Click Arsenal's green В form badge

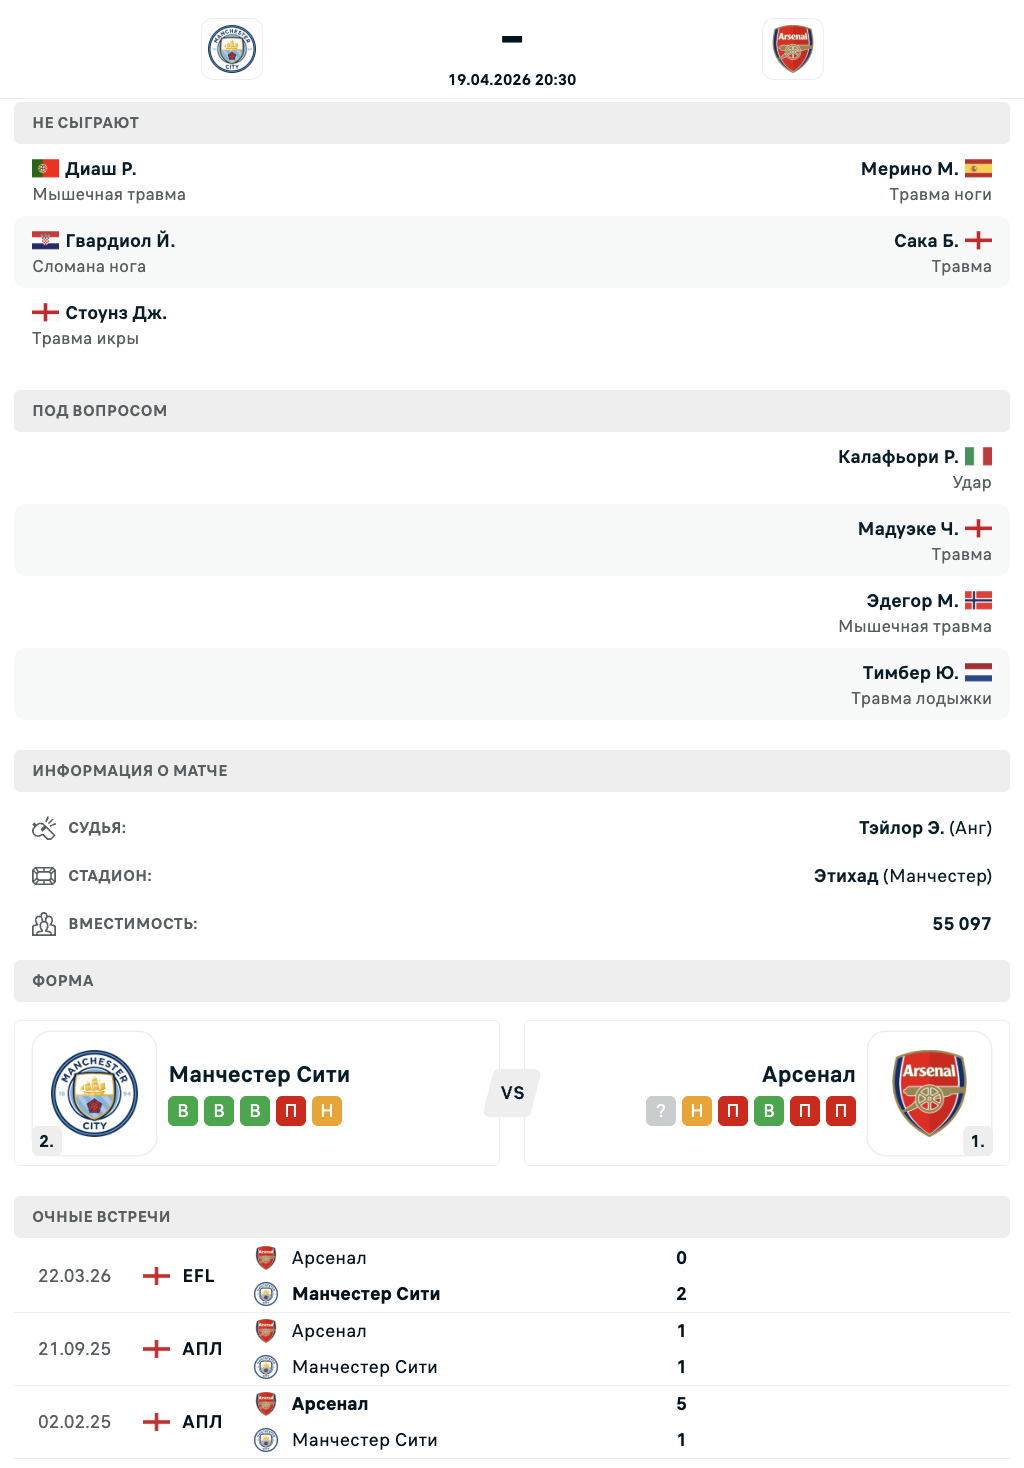[769, 1111]
